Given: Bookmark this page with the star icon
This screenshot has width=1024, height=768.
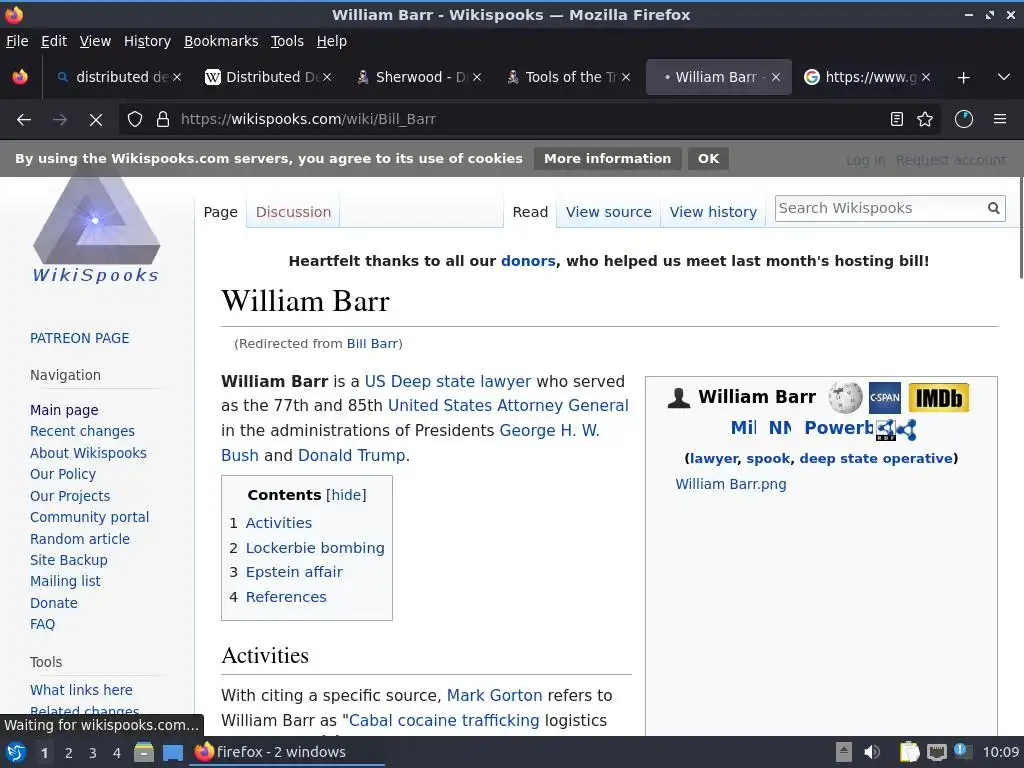Looking at the screenshot, I should coord(925,120).
